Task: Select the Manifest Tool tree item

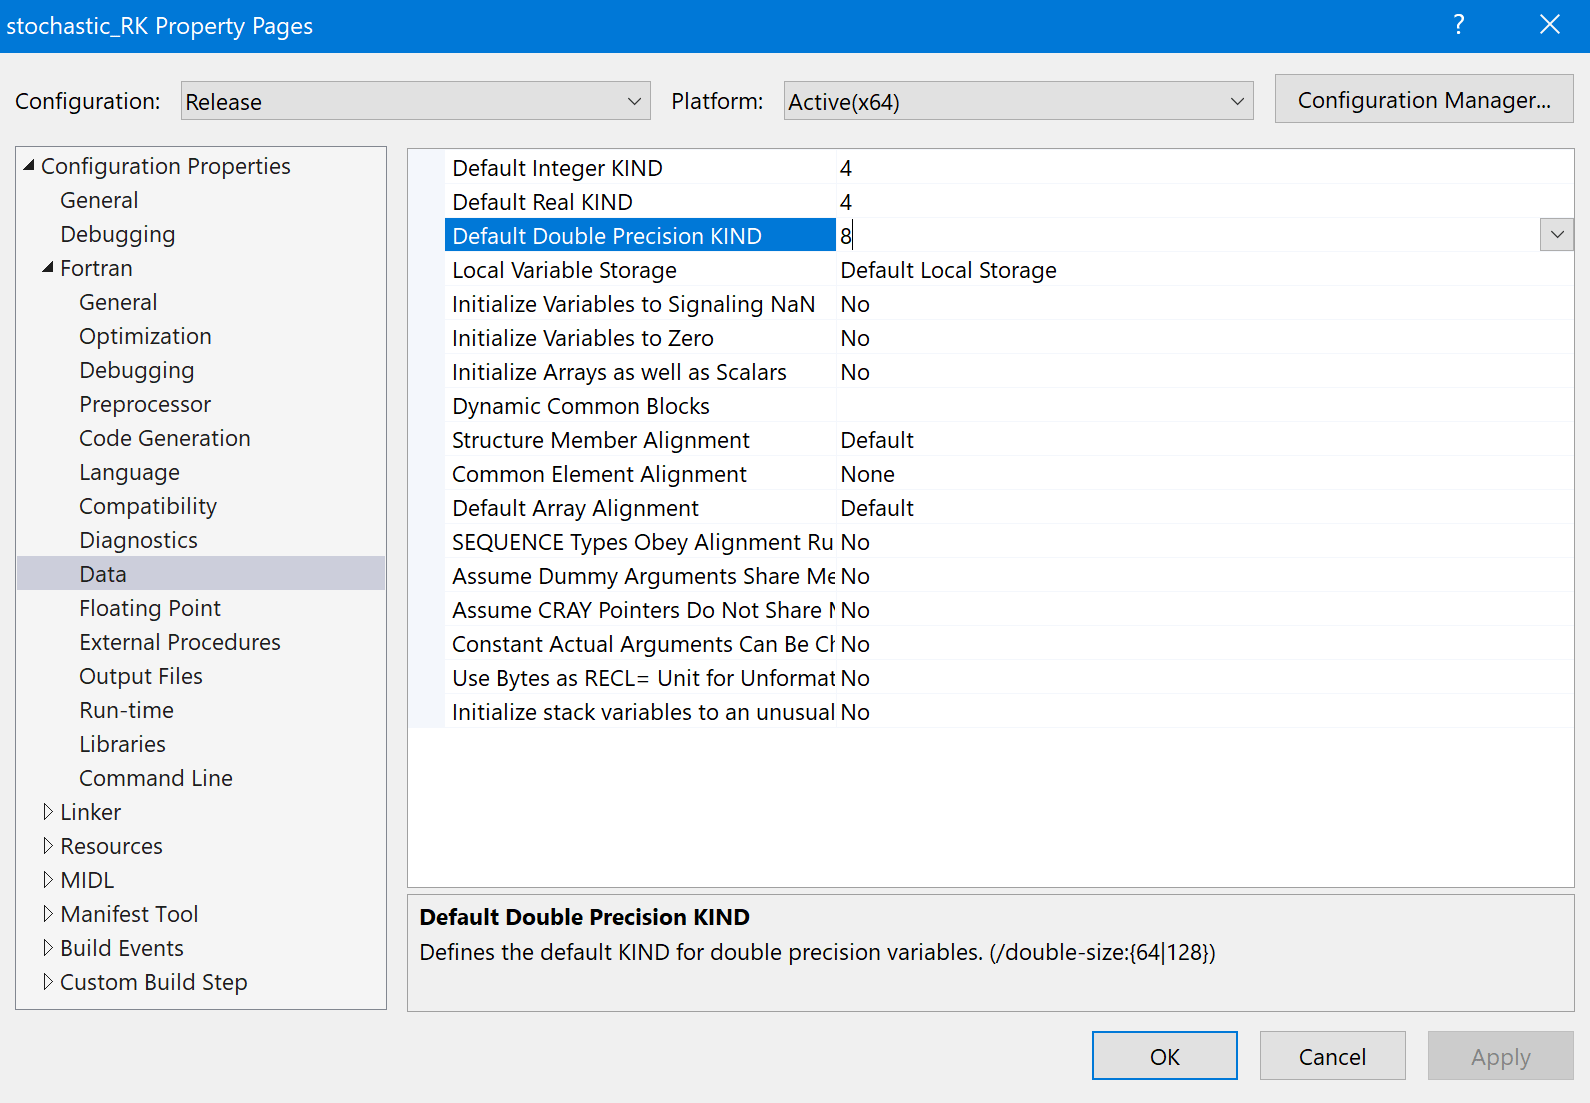Action: click(129, 914)
